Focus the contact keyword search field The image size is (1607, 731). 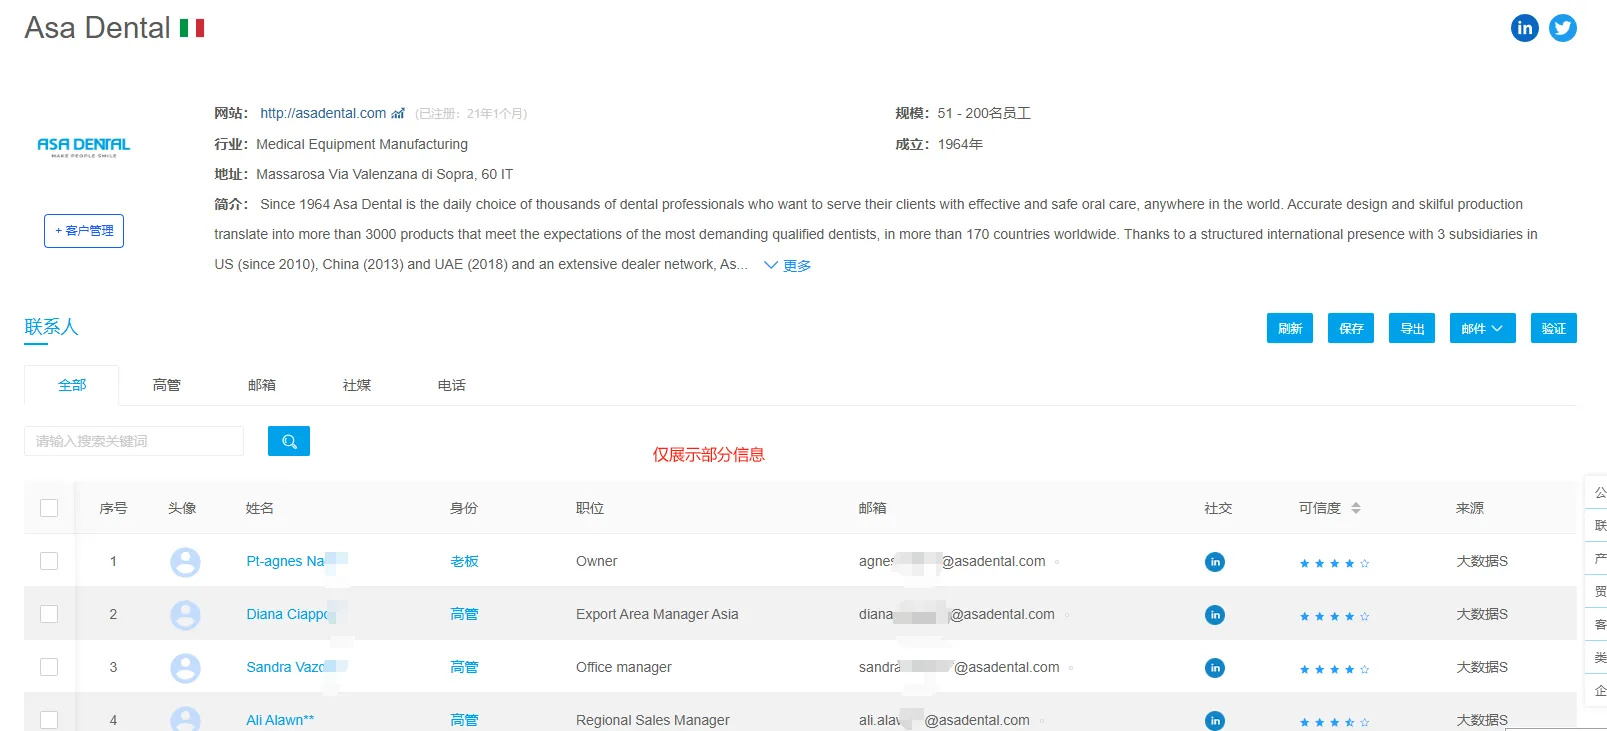(x=134, y=441)
